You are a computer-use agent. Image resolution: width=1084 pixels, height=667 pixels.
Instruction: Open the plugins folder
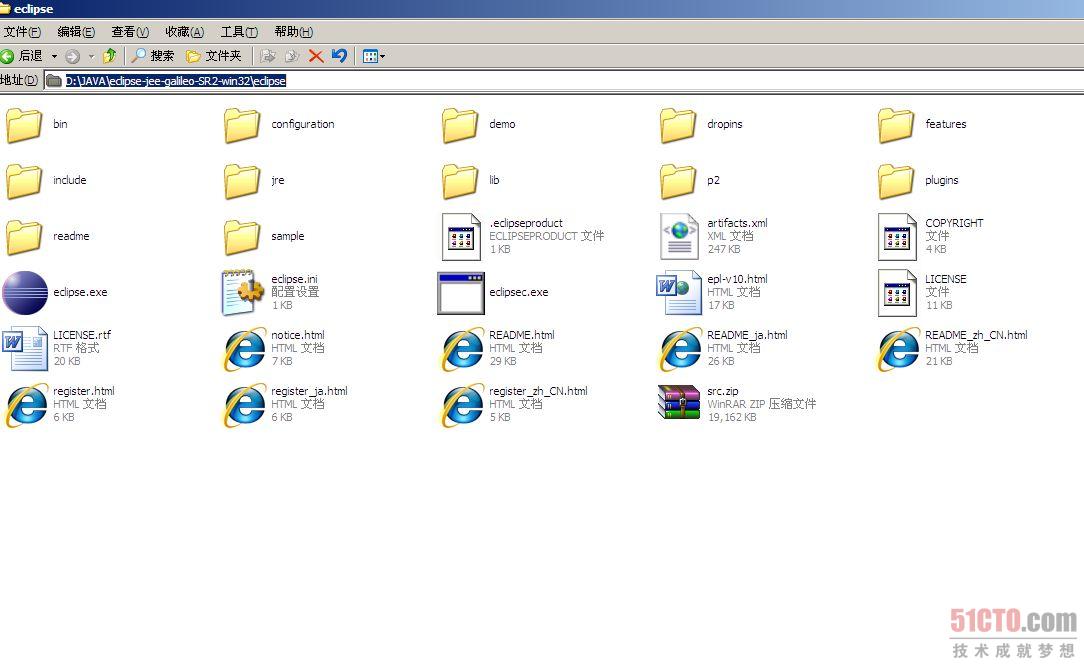[x=897, y=181]
